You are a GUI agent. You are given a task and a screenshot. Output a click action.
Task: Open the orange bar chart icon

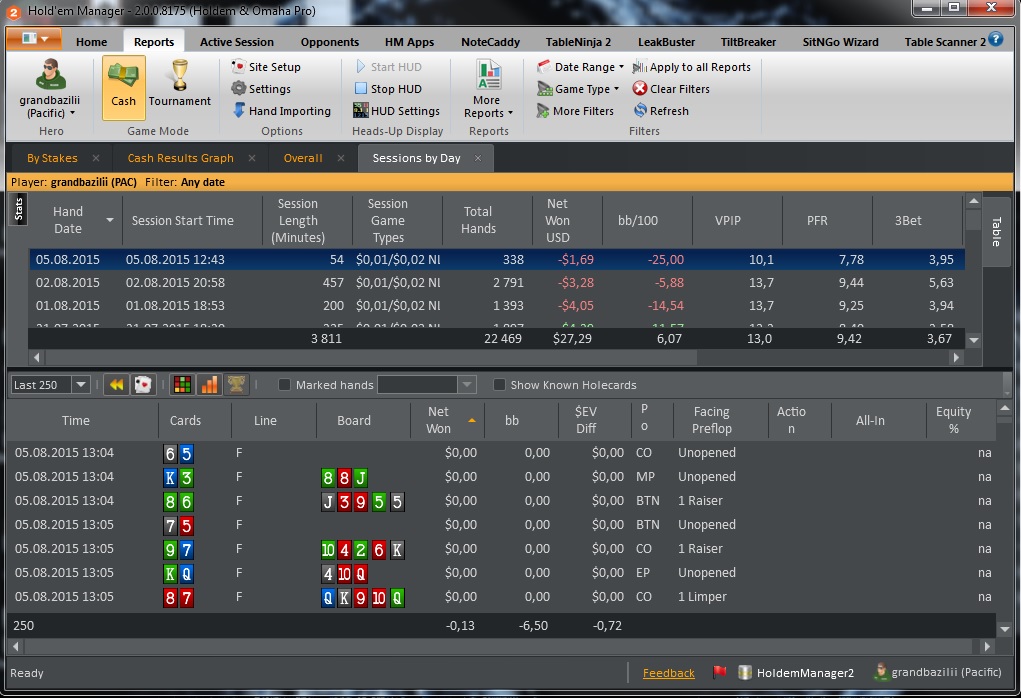(209, 385)
